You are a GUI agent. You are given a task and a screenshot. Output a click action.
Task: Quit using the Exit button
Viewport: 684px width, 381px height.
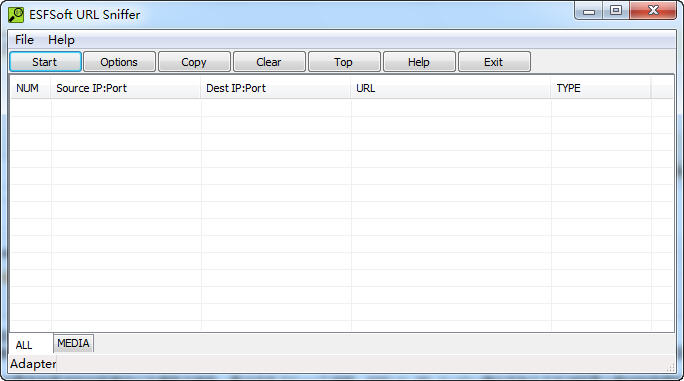coord(494,62)
